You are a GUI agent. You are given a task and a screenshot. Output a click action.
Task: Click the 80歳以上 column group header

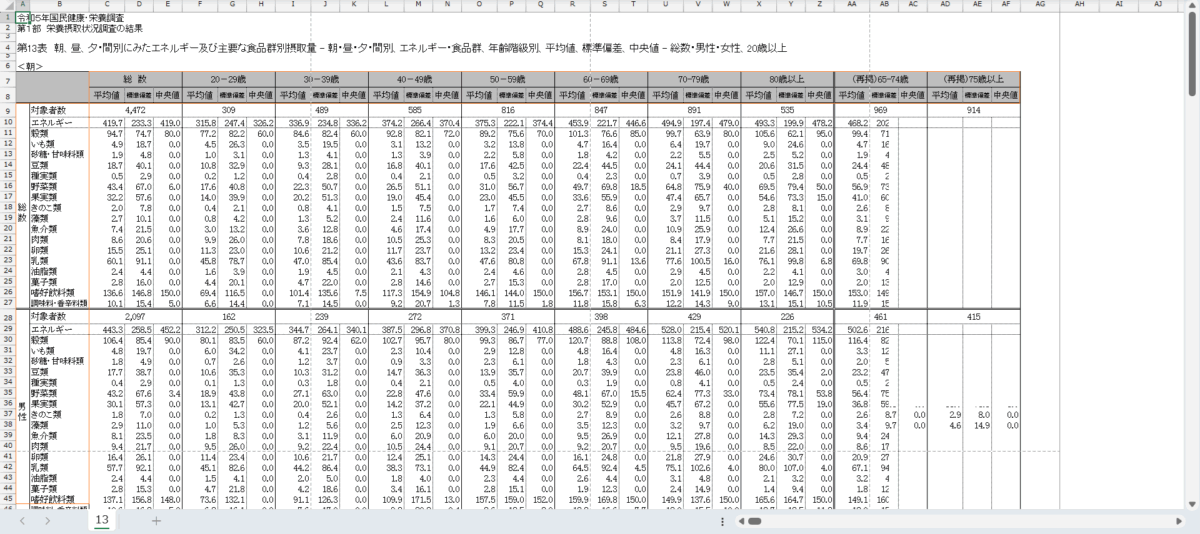click(784, 79)
